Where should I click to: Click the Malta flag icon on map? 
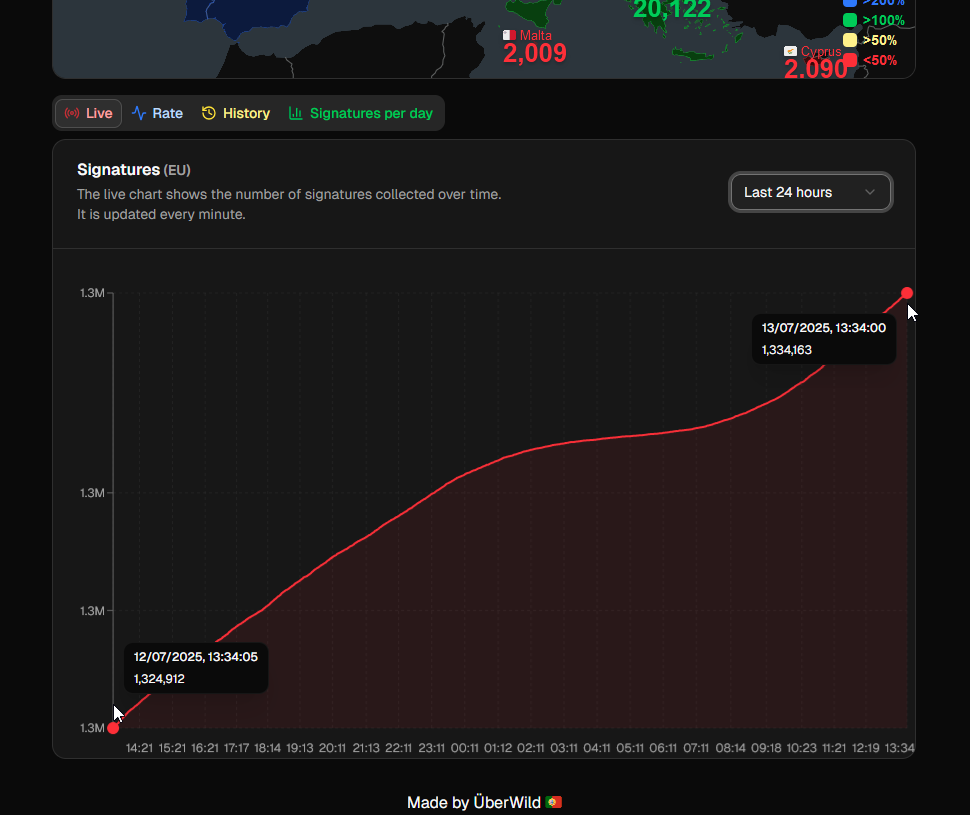click(509, 35)
